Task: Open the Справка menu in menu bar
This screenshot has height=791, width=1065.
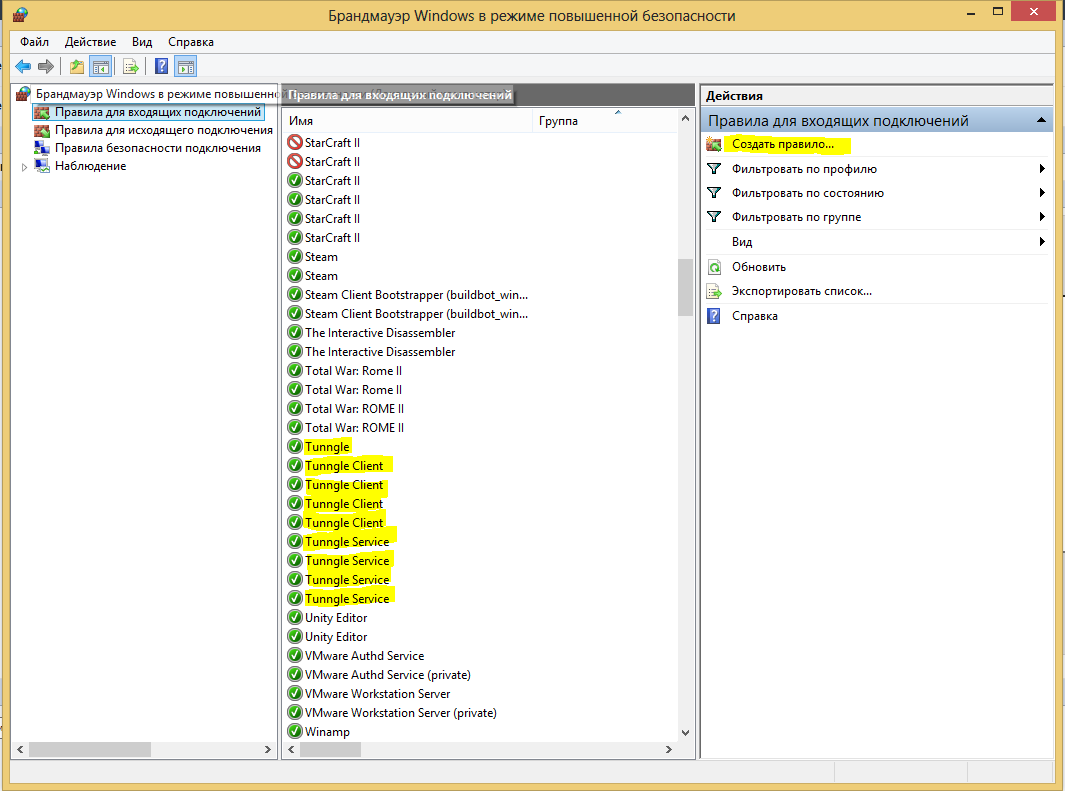Action: (191, 41)
